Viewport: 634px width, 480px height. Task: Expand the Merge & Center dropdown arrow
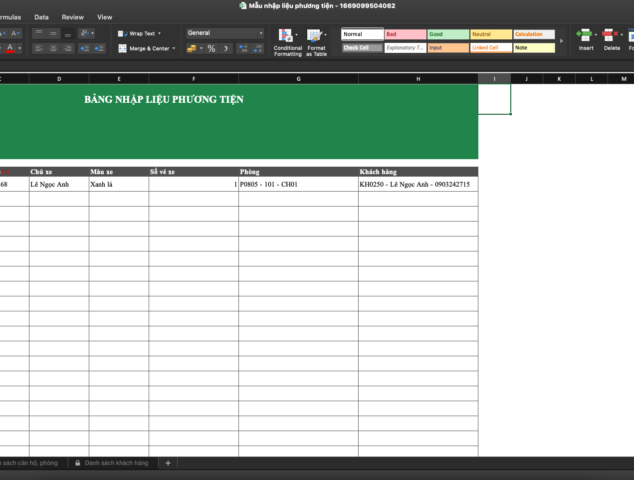click(x=174, y=48)
